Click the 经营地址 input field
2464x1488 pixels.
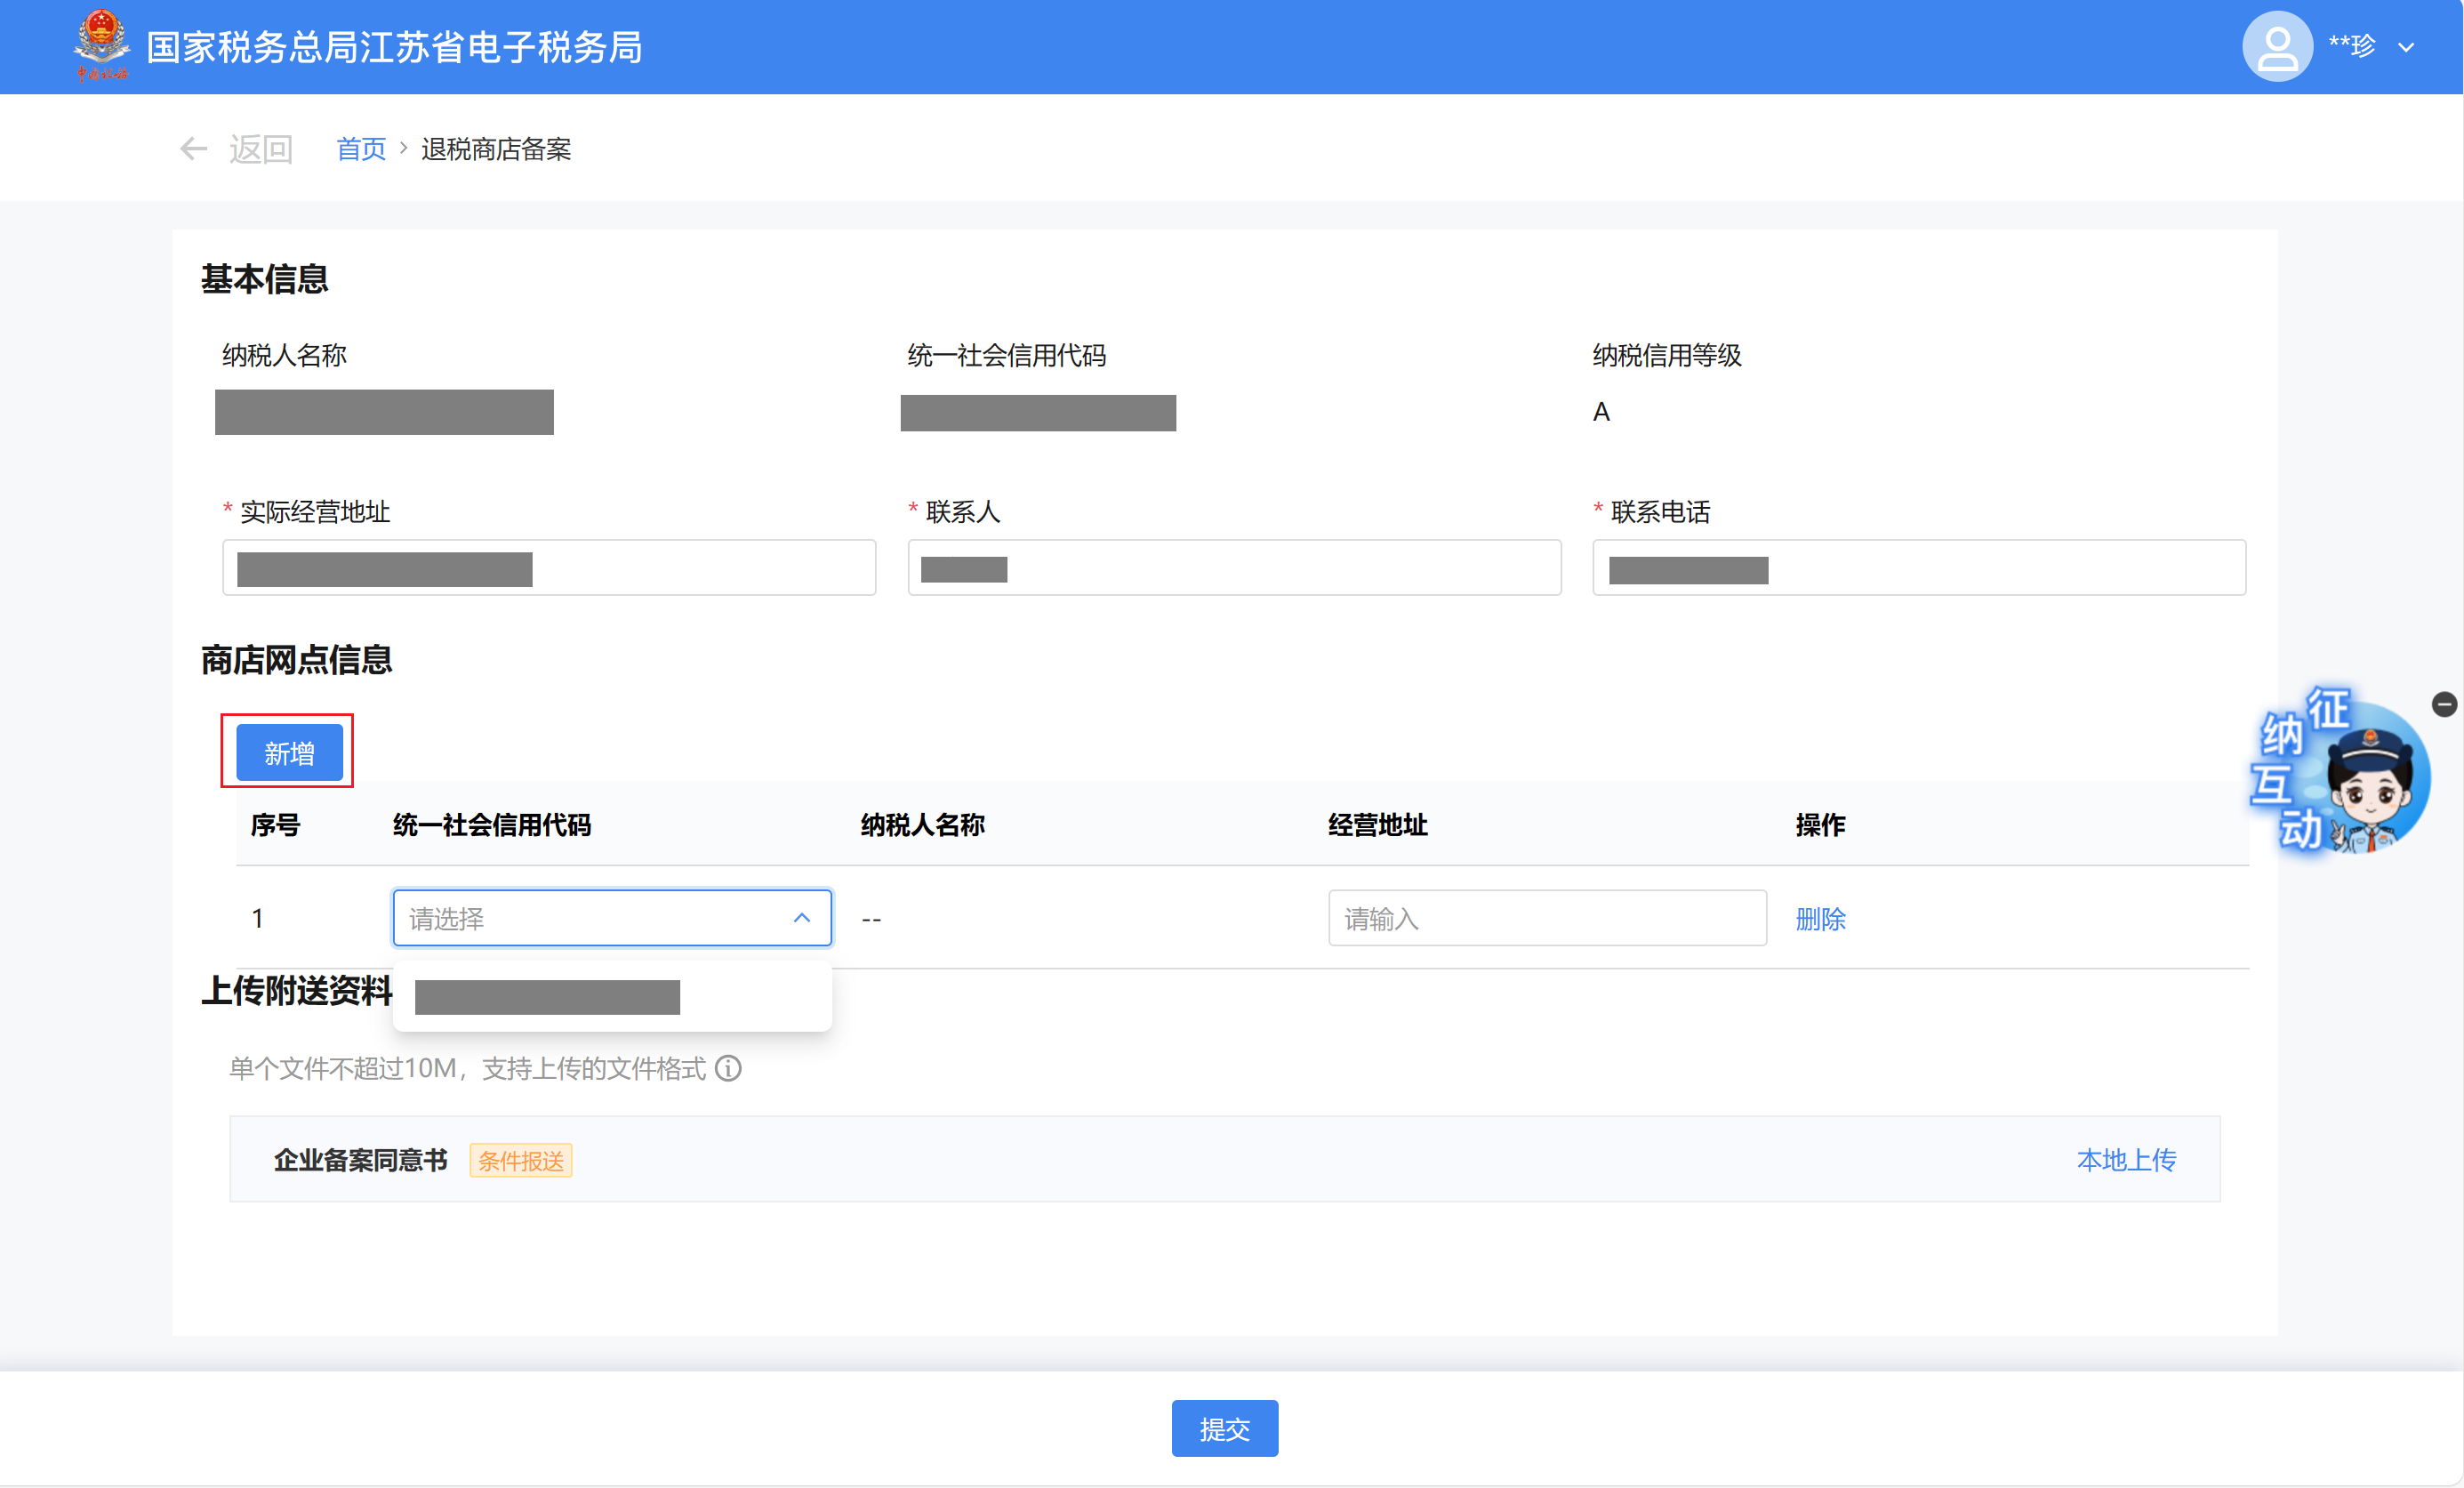1546,917
